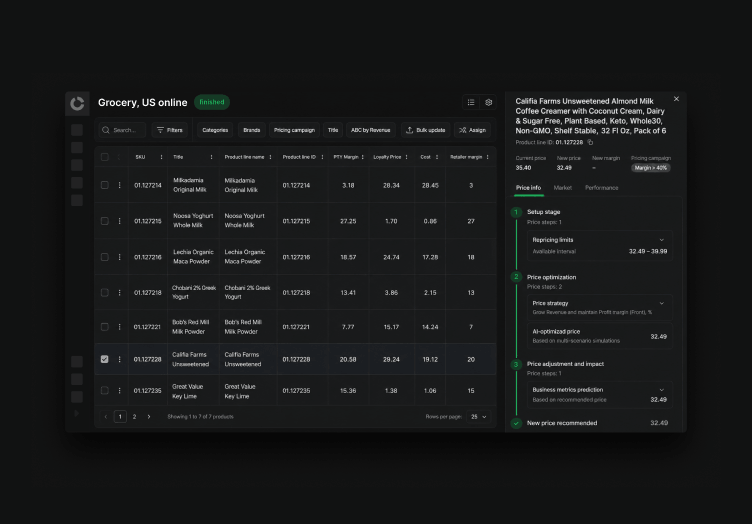752x524 pixels.
Task: Switch to the Performance tab
Action: point(601,188)
